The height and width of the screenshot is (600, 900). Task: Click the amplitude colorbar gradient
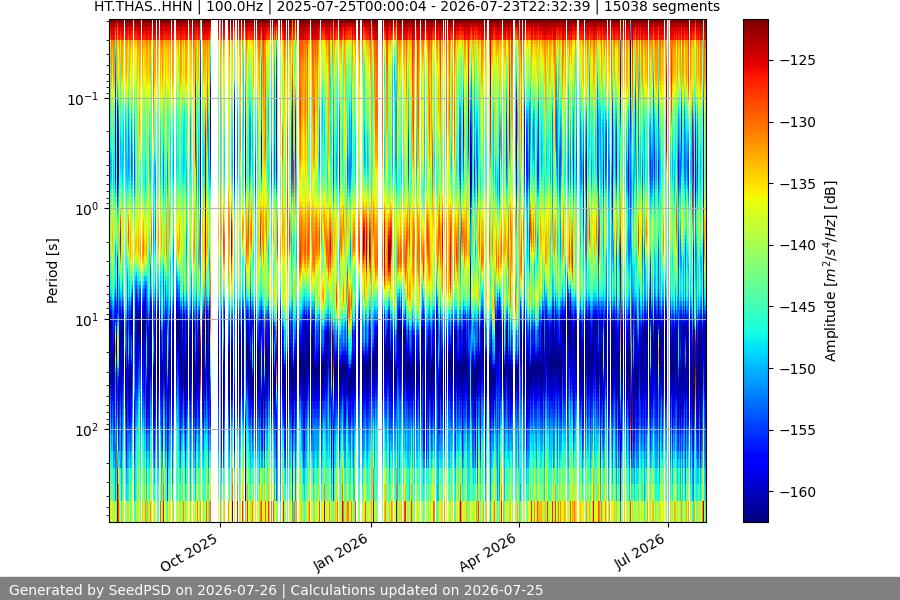[x=755, y=271]
